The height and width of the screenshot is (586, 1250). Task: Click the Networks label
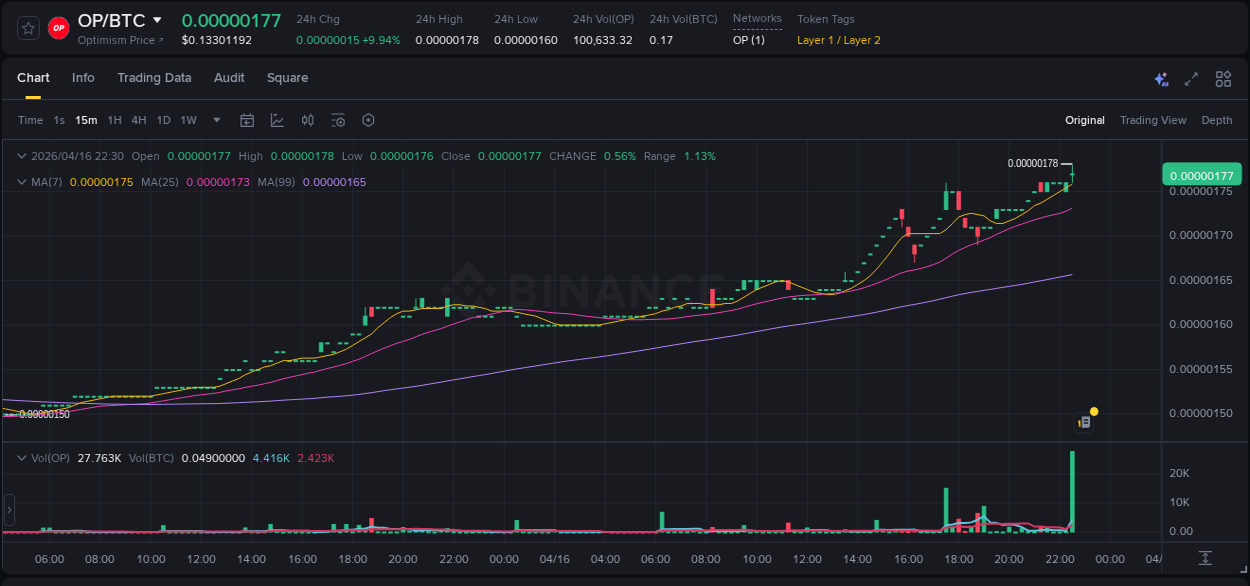pos(757,18)
